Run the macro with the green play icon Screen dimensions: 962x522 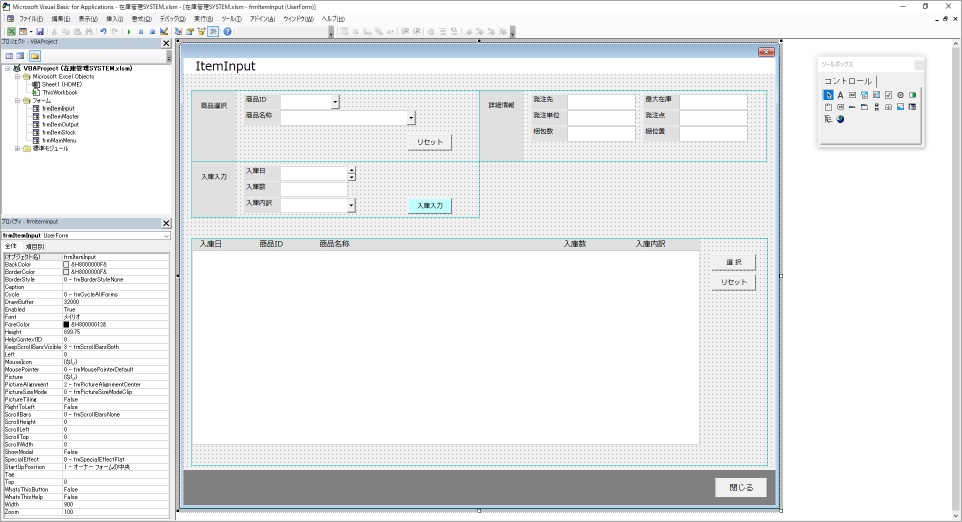click(129, 31)
